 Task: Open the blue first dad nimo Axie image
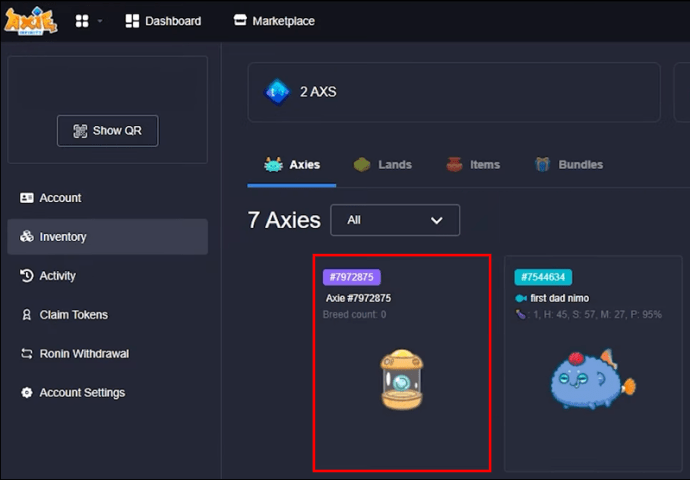pos(593,379)
